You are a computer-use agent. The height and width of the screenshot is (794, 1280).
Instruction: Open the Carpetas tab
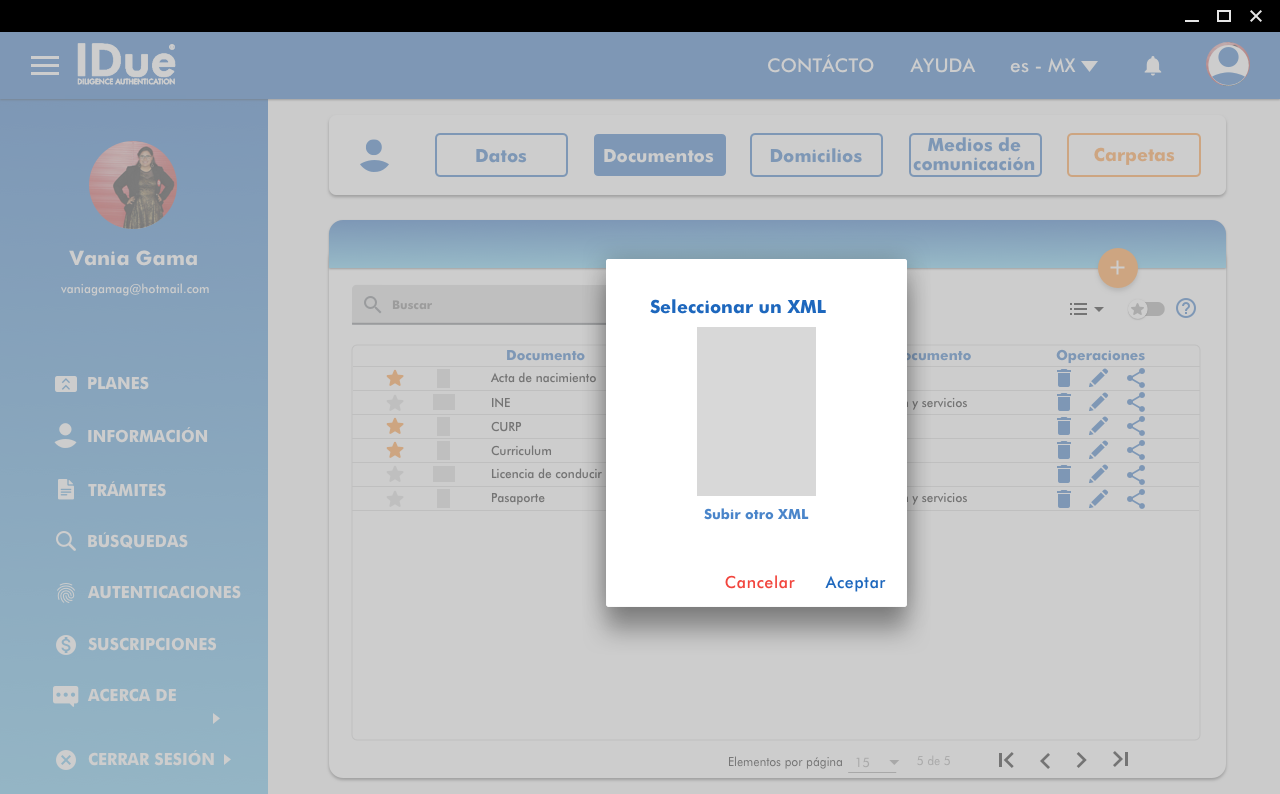tap(1133, 155)
